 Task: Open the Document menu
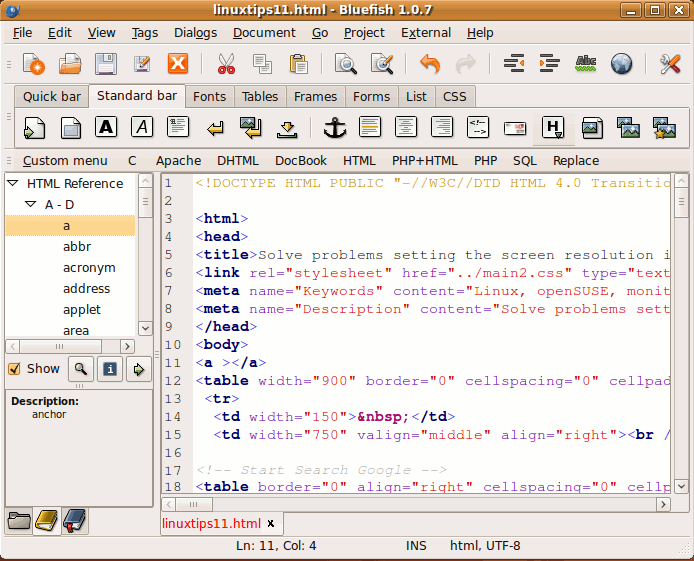coord(264,33)
